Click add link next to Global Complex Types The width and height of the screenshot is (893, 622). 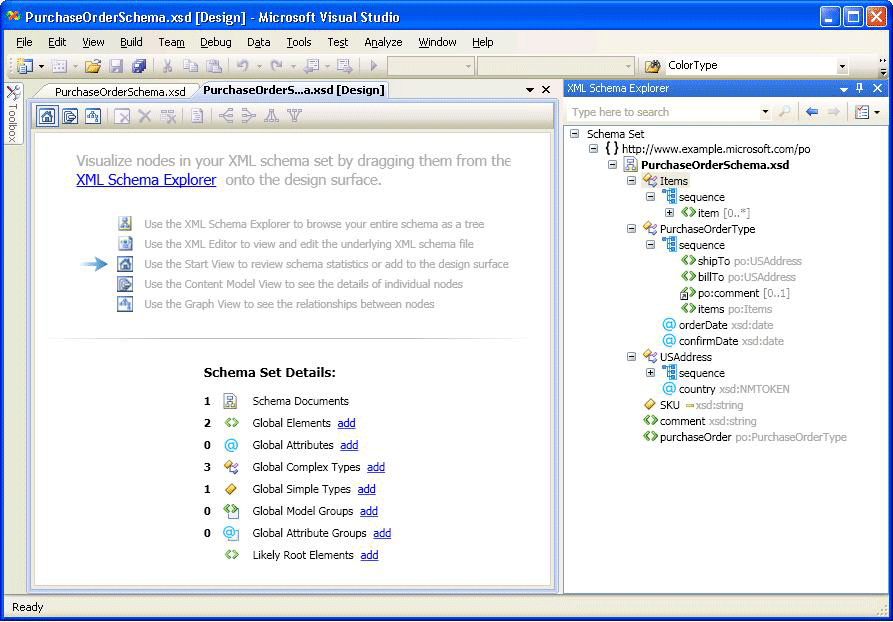[x=376, y=467]
